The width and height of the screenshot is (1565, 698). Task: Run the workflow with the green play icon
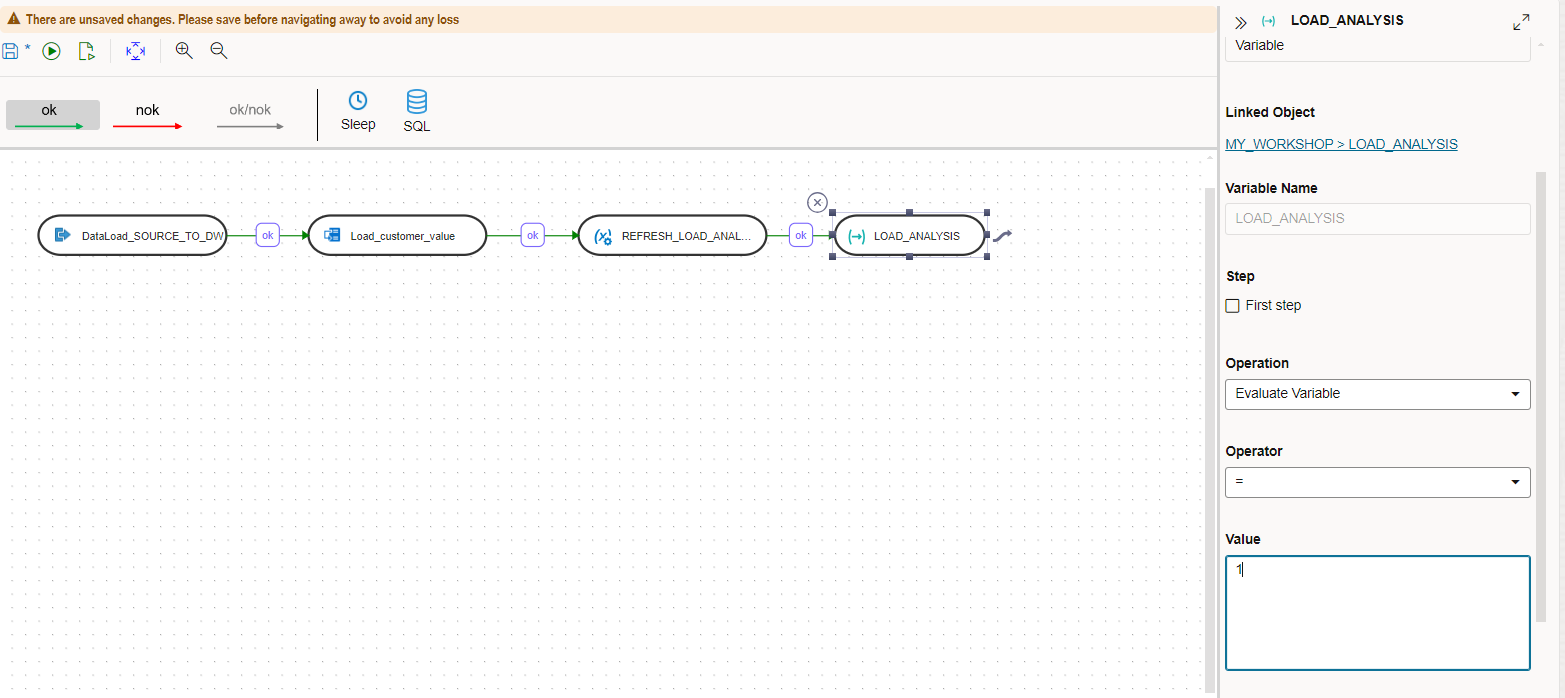pos(52,51)
